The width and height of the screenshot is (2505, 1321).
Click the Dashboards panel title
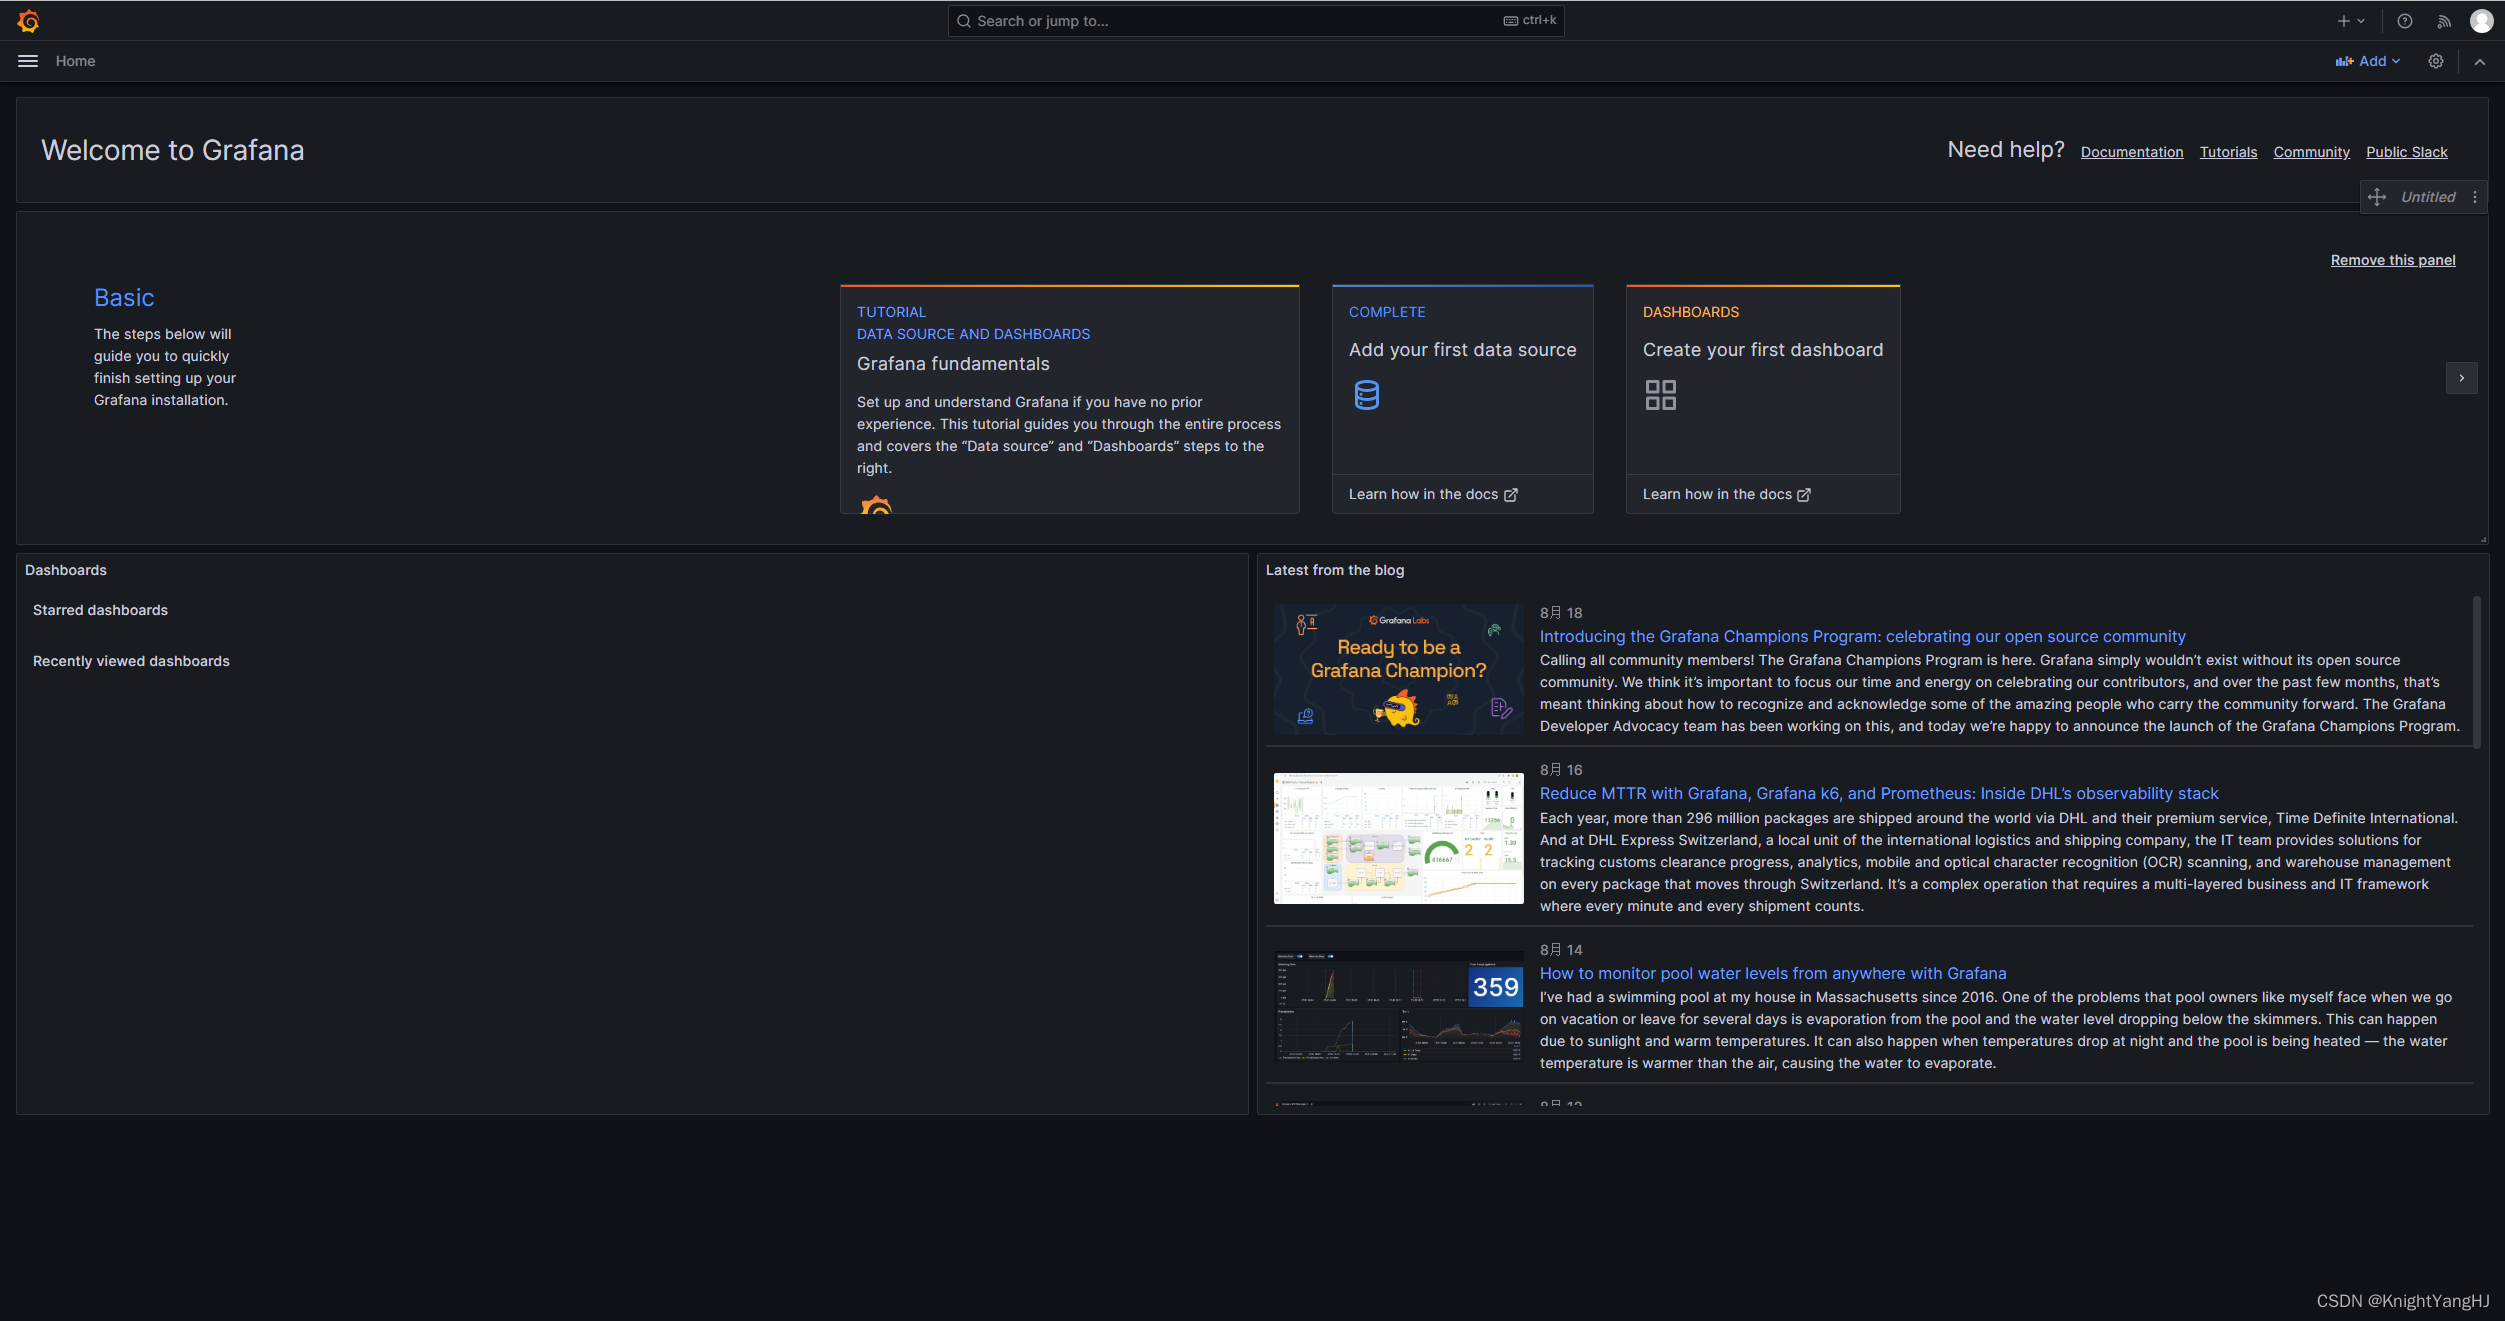click(66, 570)
